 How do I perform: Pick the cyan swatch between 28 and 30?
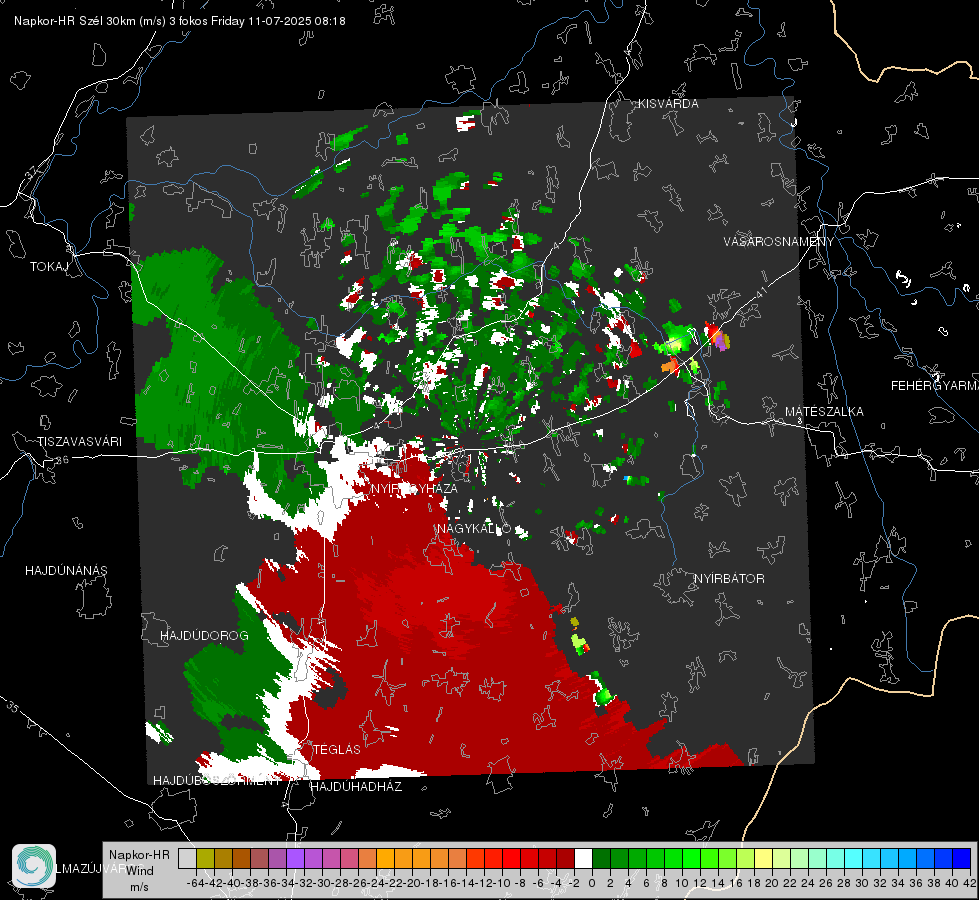854,859
